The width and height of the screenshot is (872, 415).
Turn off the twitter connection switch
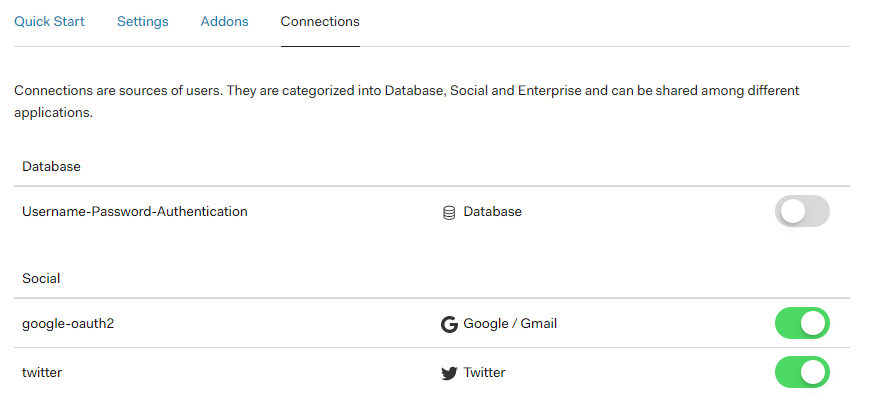point(802,373)
